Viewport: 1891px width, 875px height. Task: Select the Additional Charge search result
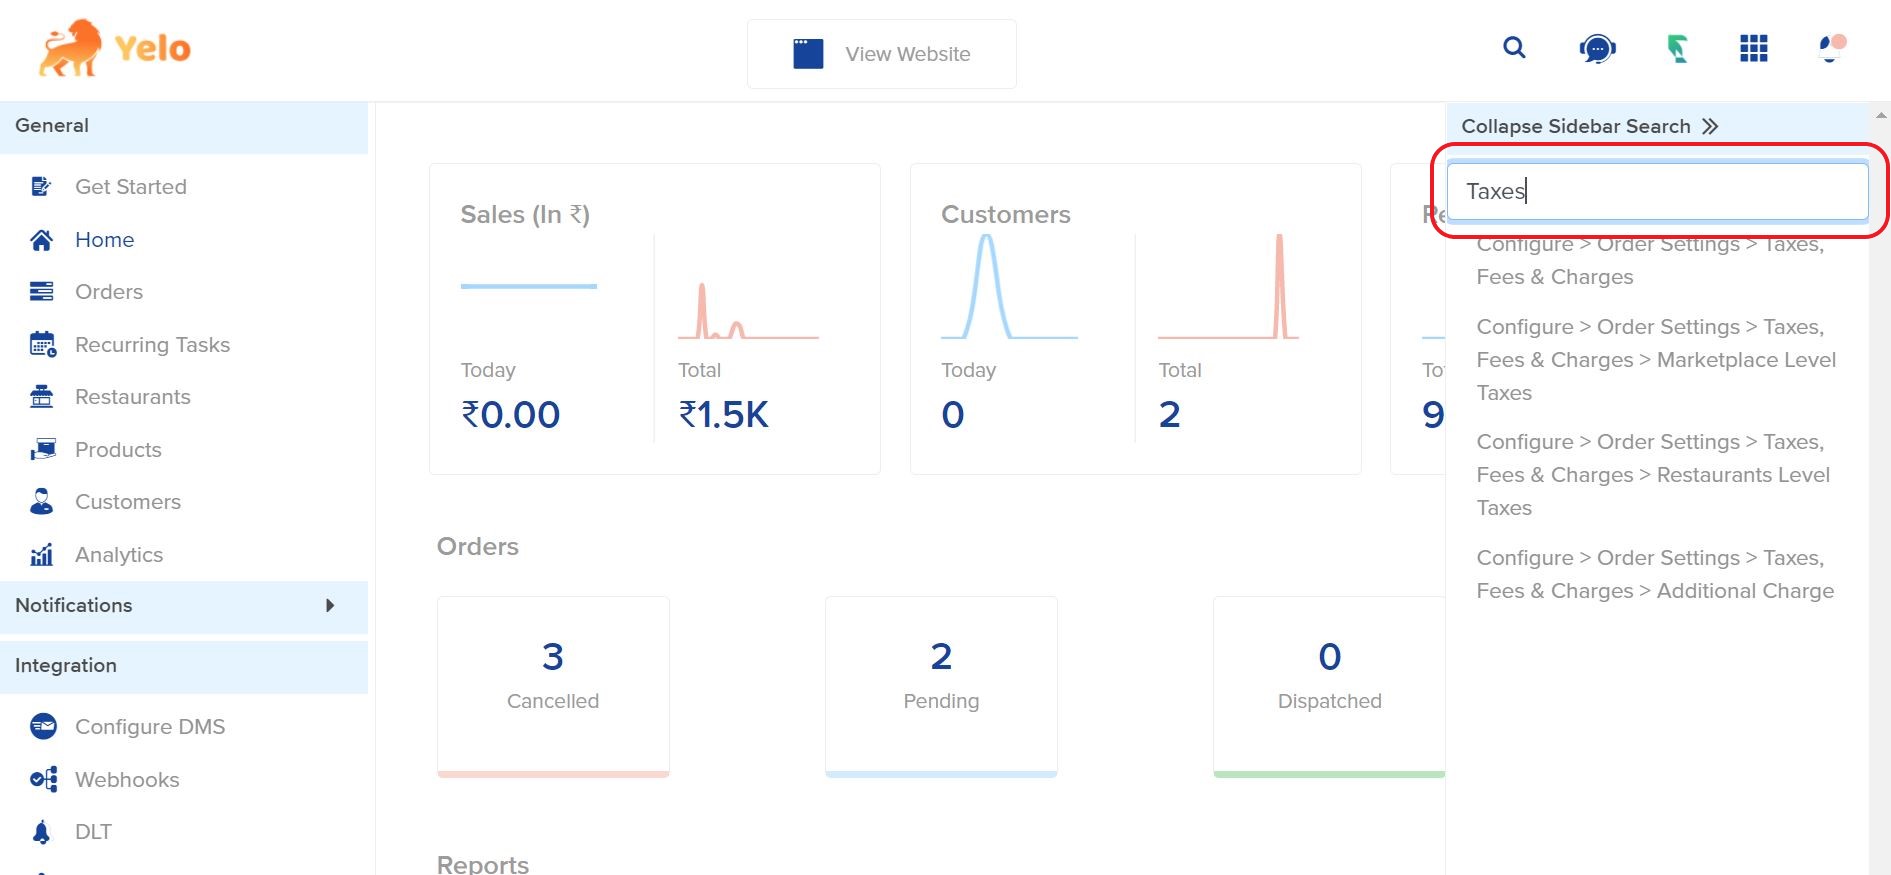[1656, 574]
